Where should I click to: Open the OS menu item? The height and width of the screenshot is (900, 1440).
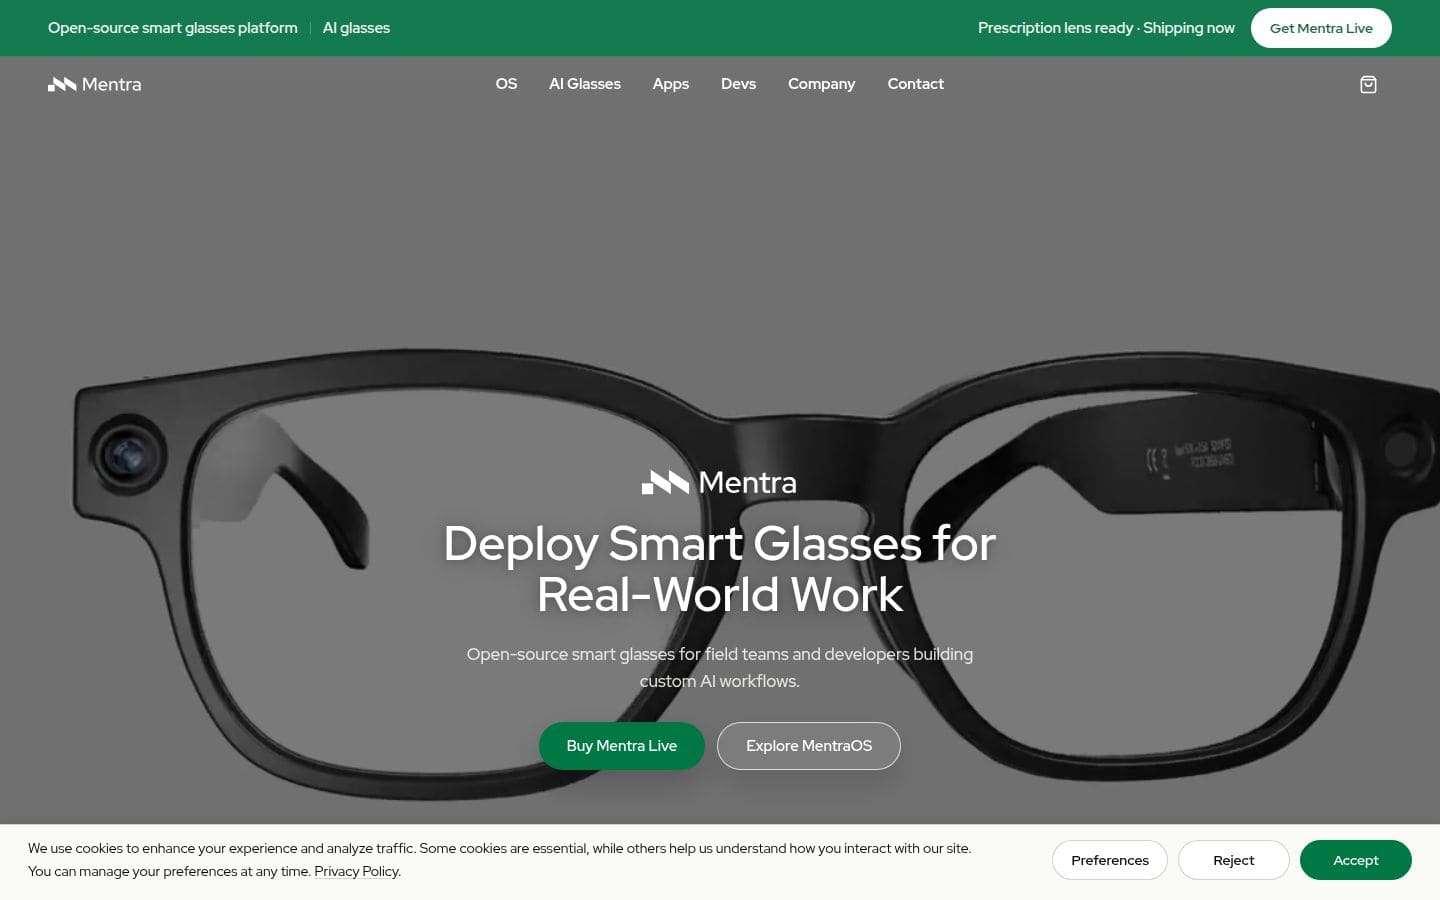[506, 84]
